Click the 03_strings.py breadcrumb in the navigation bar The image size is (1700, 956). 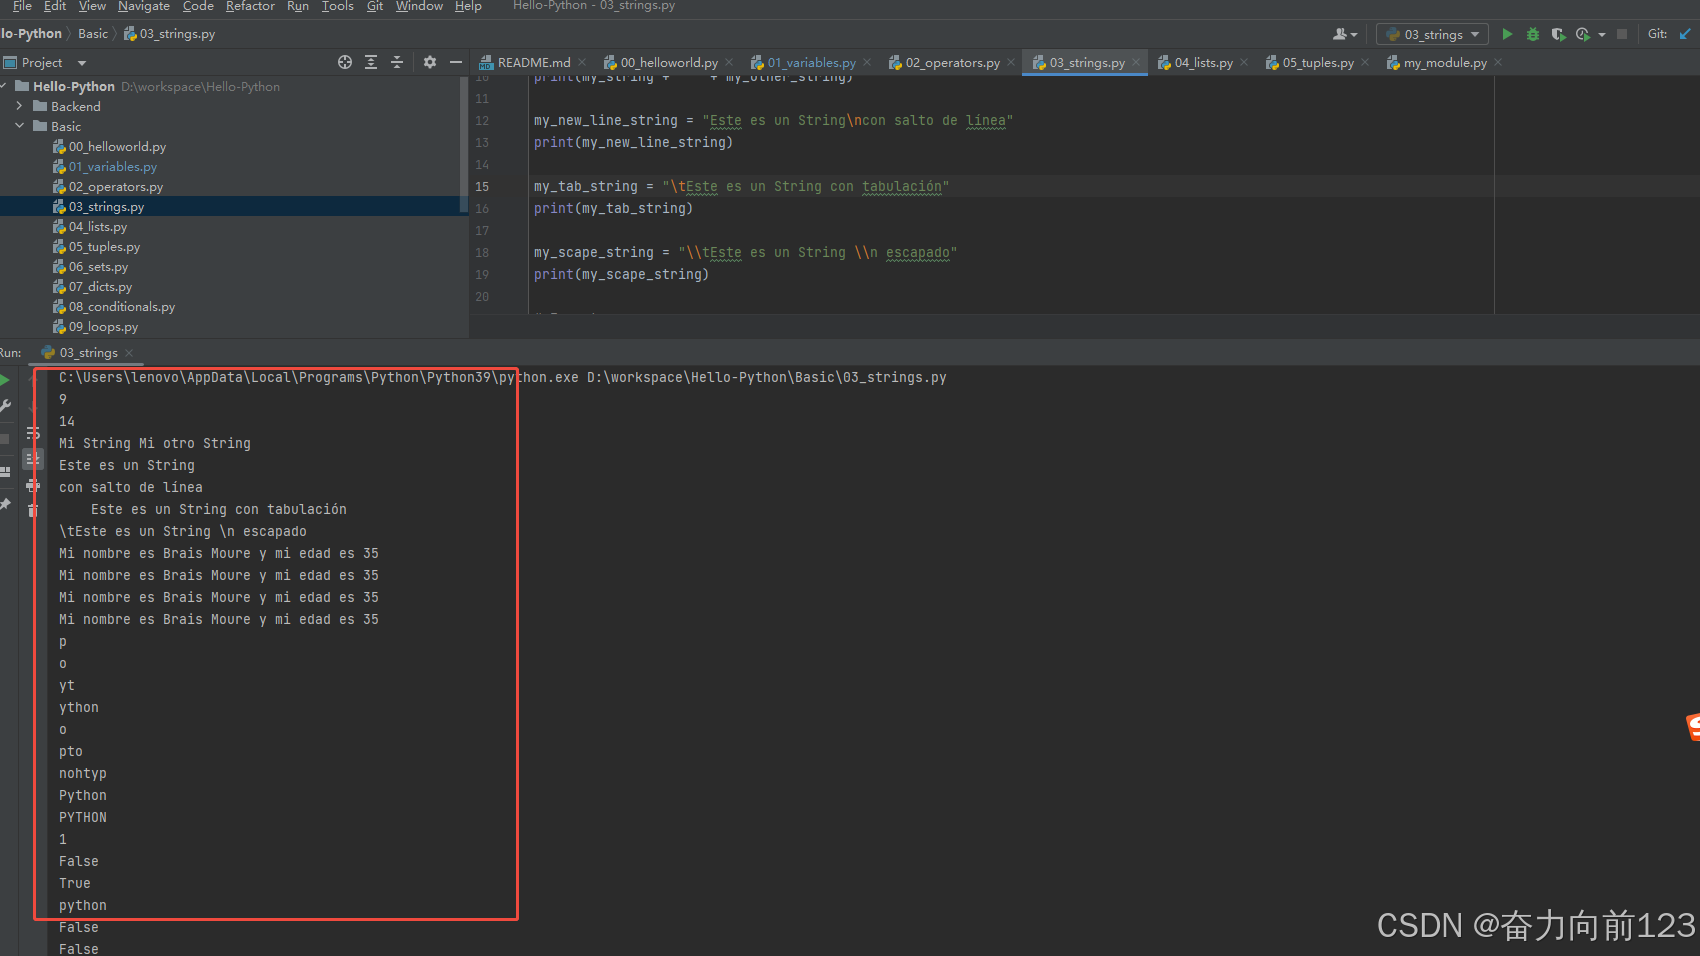pos(170,34)
